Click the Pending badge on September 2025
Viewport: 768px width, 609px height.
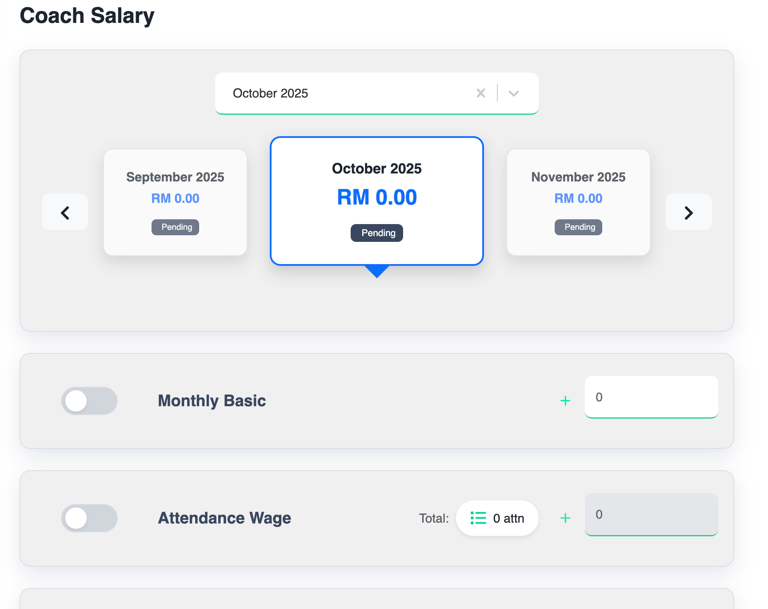point(175,227)
